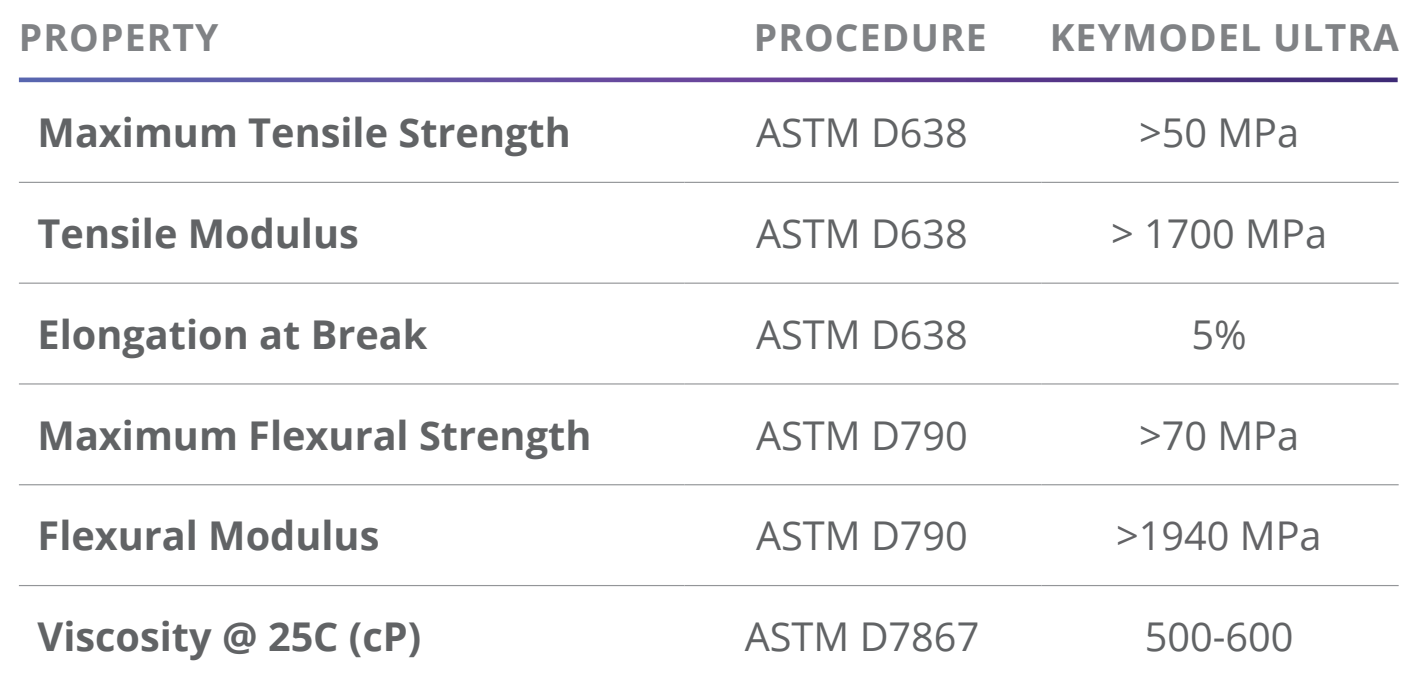Click ASTM D790 in Flexural Modulus row

tap(861, 538)
